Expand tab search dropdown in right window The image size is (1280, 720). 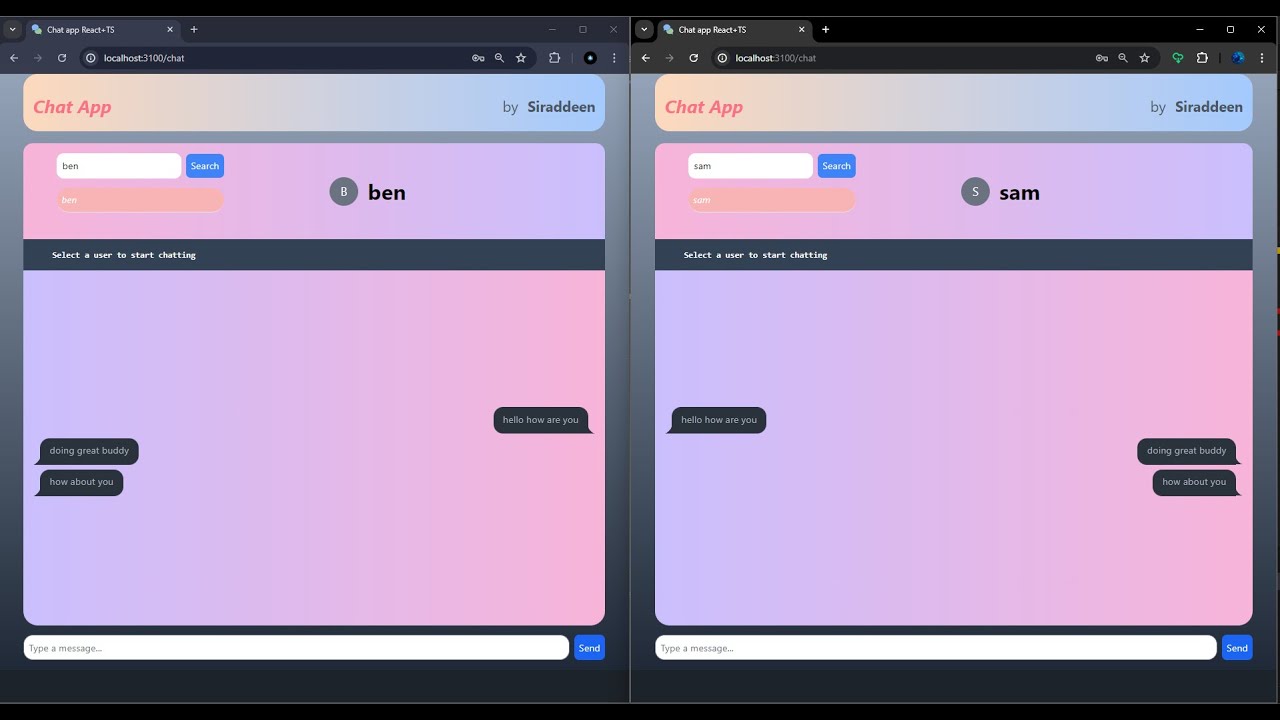click(x=644, y=29)
